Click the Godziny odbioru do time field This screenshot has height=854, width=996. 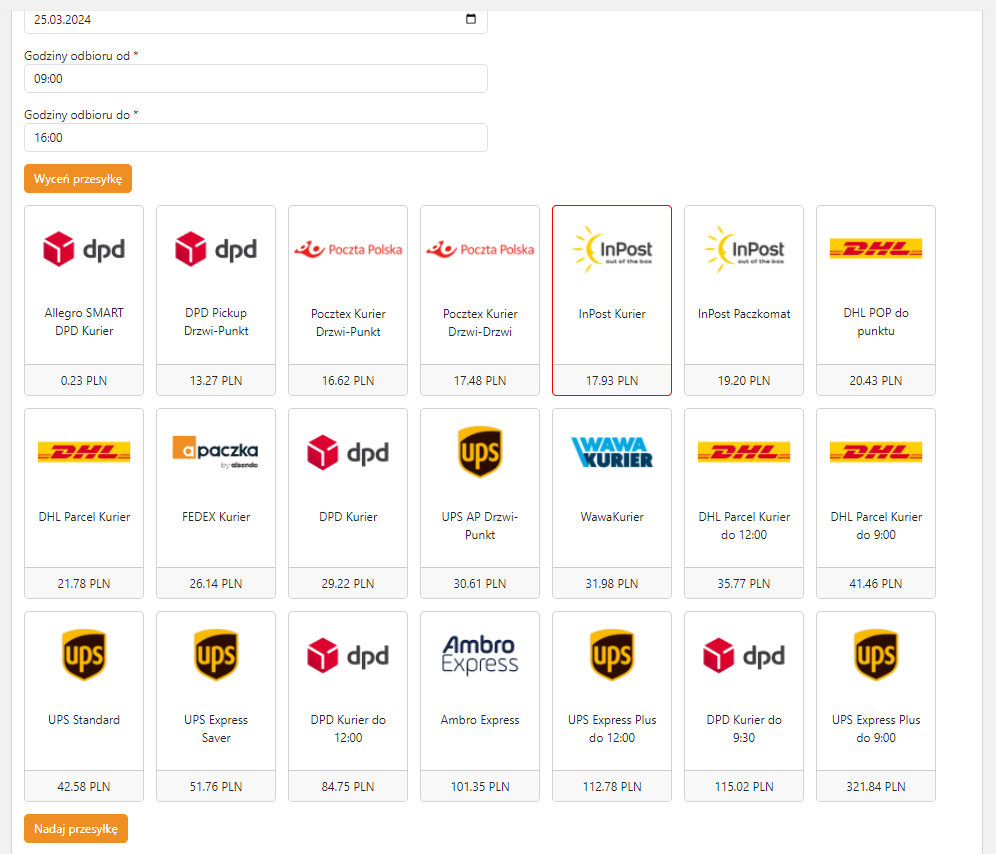tap(255, 138)
